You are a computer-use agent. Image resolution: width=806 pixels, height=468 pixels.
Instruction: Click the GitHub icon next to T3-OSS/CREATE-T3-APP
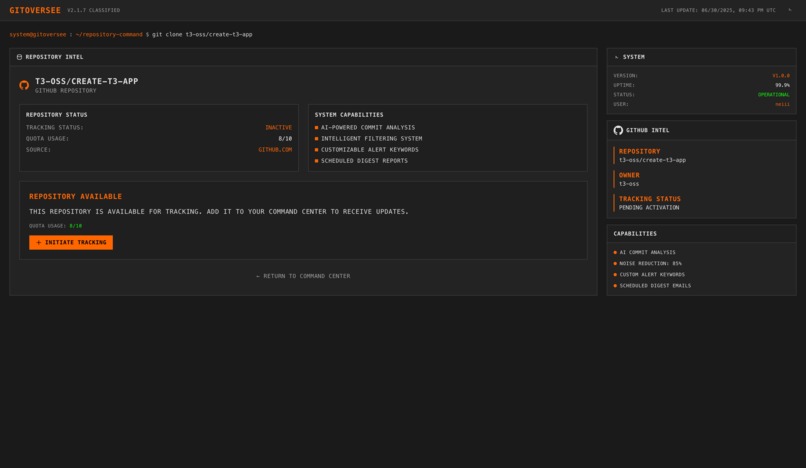(x=24, y=85)
